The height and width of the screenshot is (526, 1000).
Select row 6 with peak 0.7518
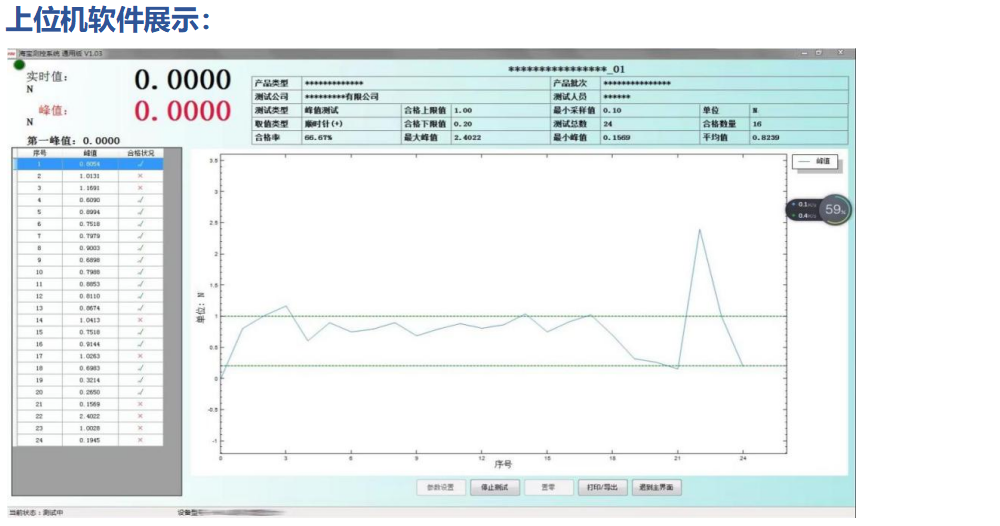(x=89, y=224)
